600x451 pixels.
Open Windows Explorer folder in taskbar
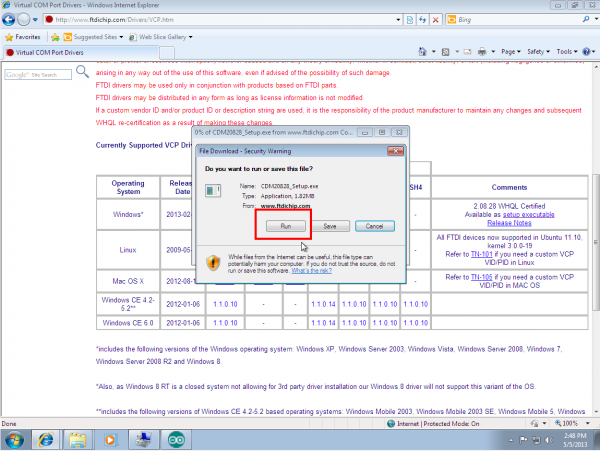[x=78, y=438]
